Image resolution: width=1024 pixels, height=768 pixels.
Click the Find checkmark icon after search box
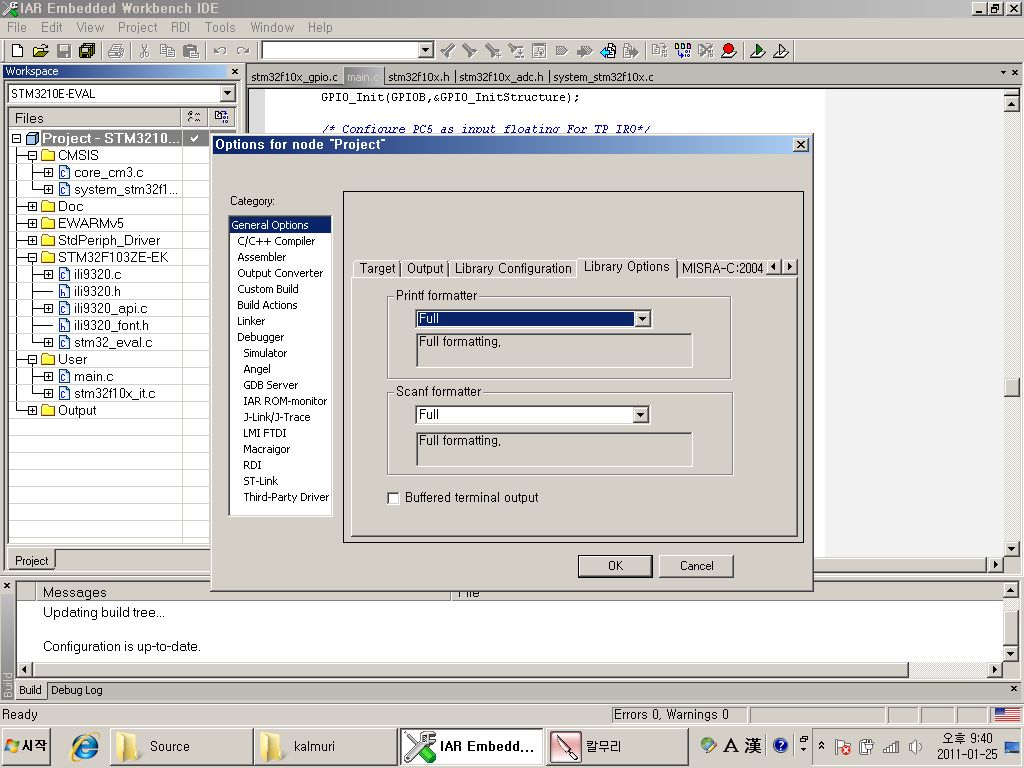pos(447,50)
